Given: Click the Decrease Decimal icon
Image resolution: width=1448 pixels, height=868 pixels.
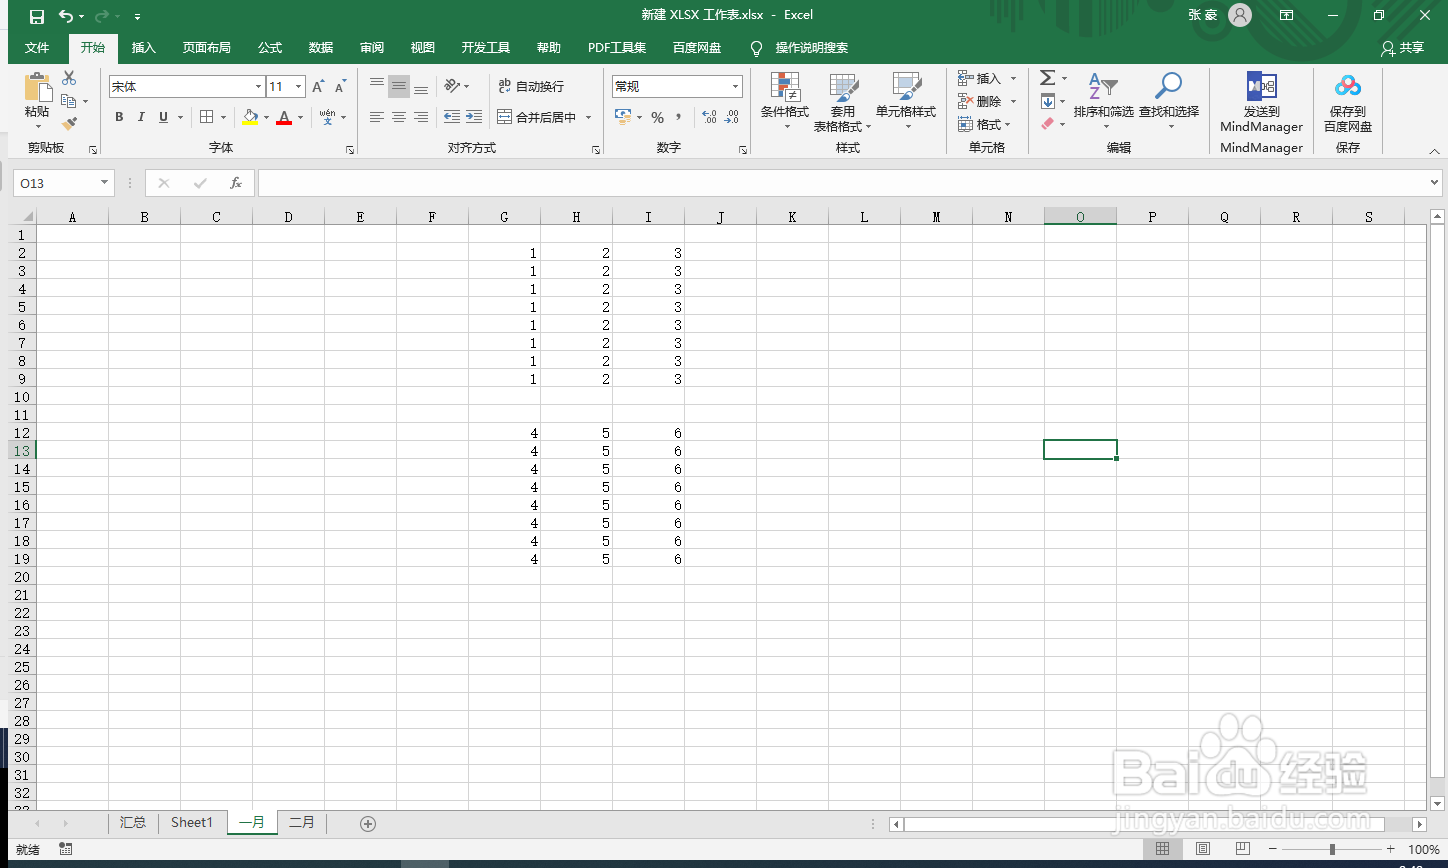Looking at the screenshot, I should click(732, 117).
